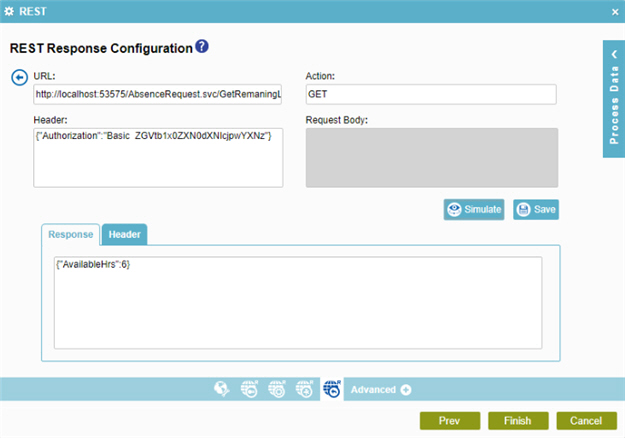Image resolution: width=625 pixels, height=438 pixels.
Task: Open the first globe wizard step icon
Action: (222, 389)
